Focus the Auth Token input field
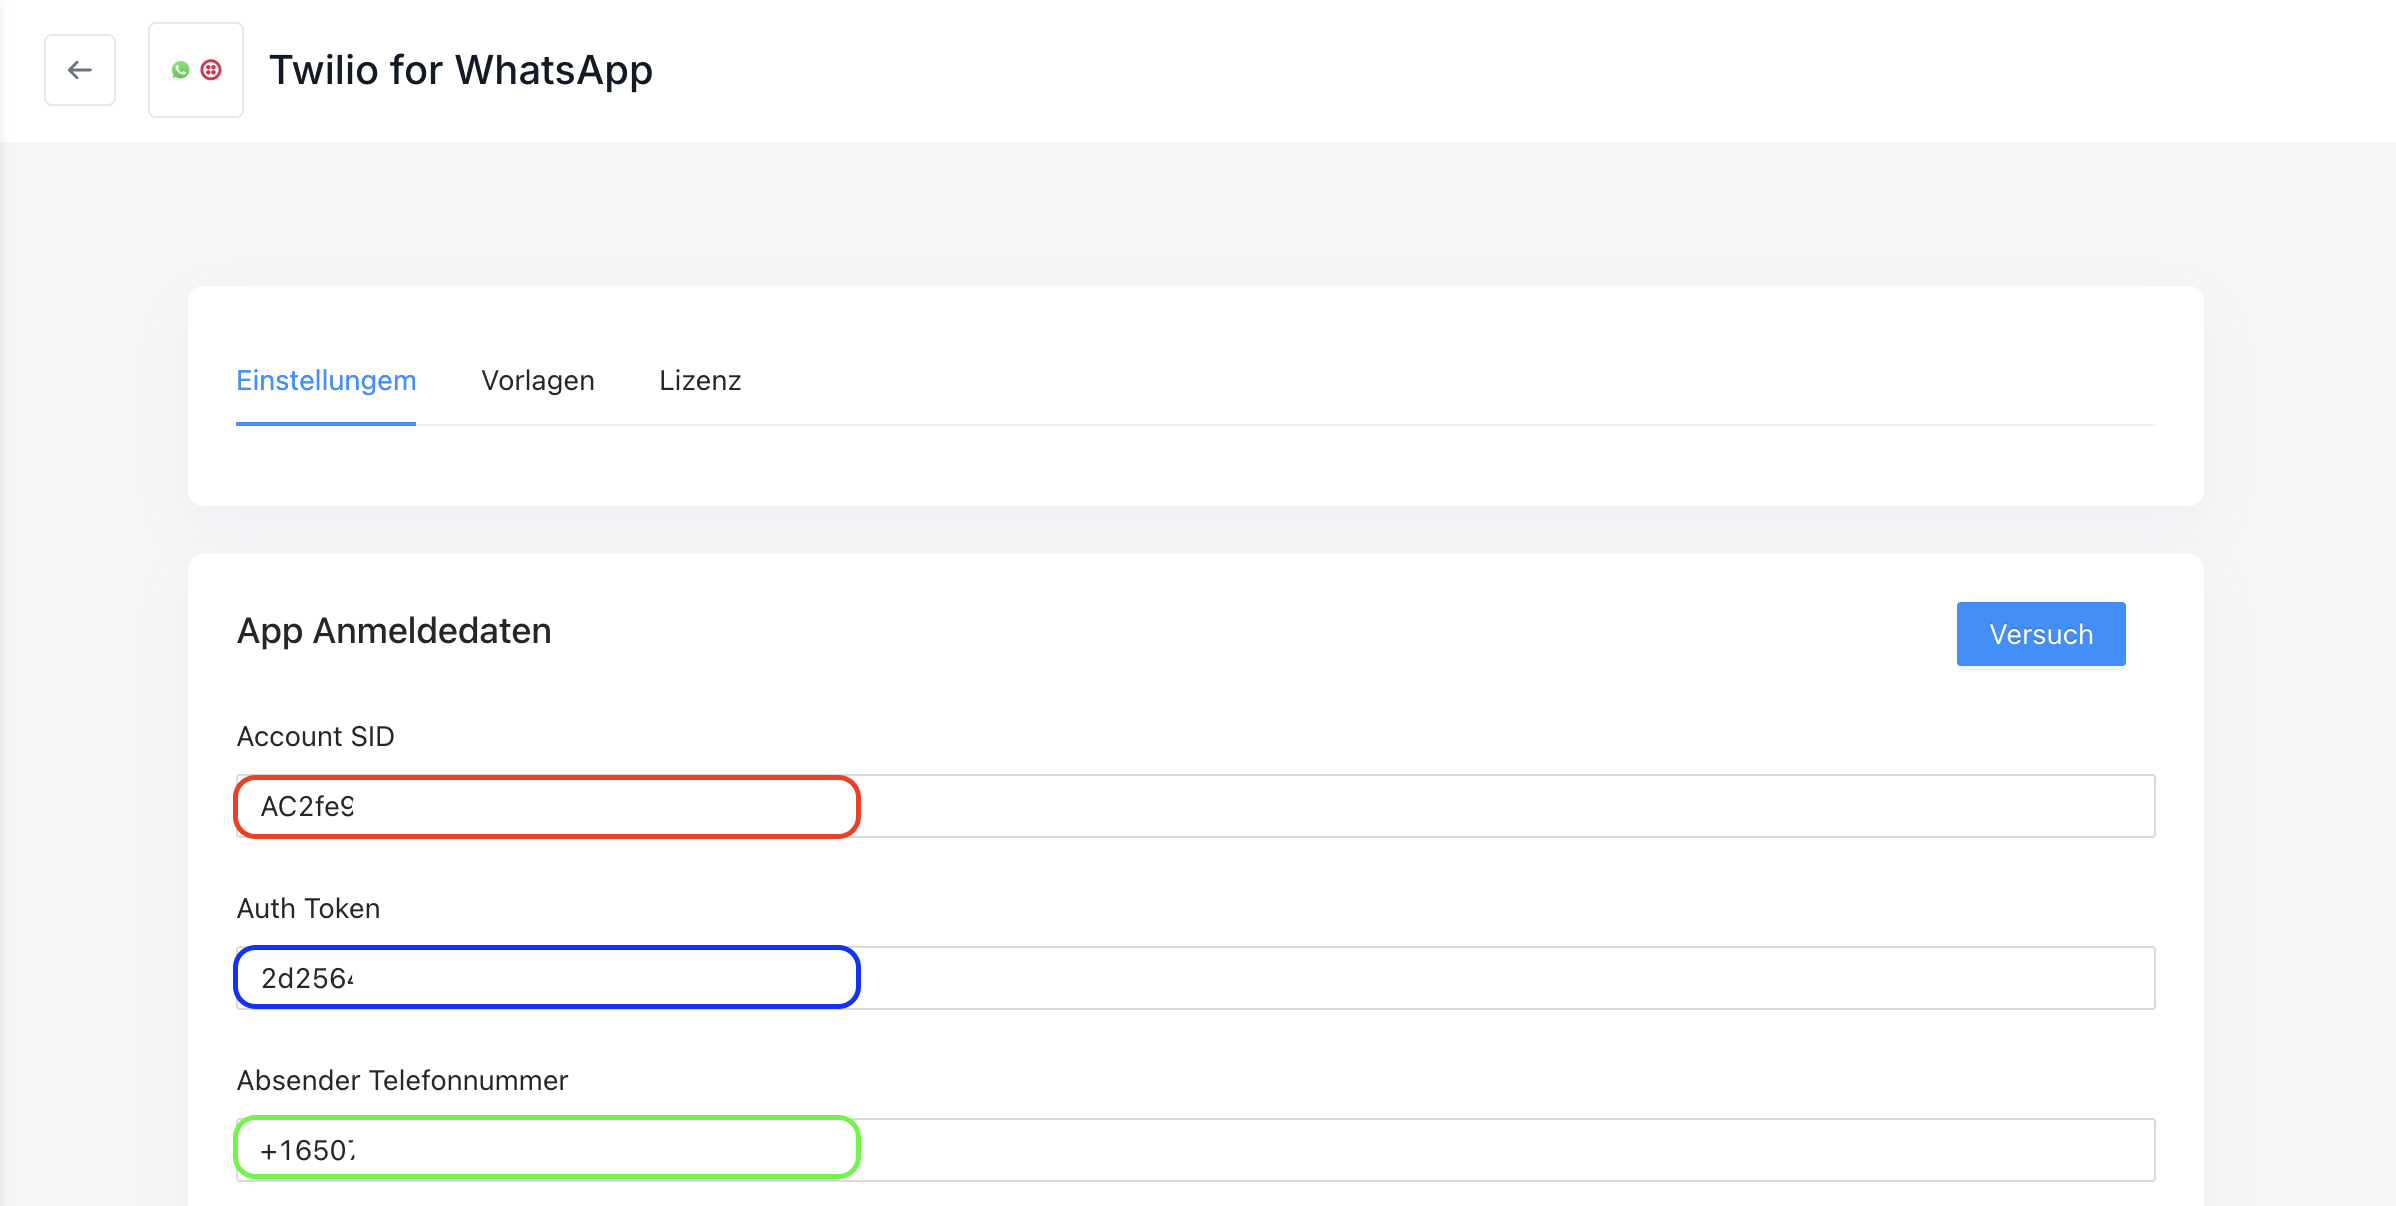2396x1206 pixels. coord(1195,978)
